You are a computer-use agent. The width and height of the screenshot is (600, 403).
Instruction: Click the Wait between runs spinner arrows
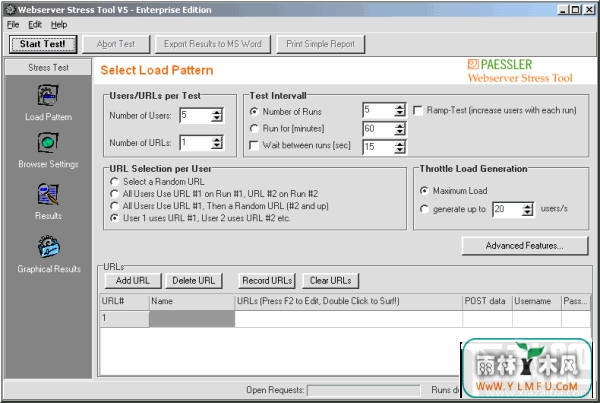coord(400,147)
